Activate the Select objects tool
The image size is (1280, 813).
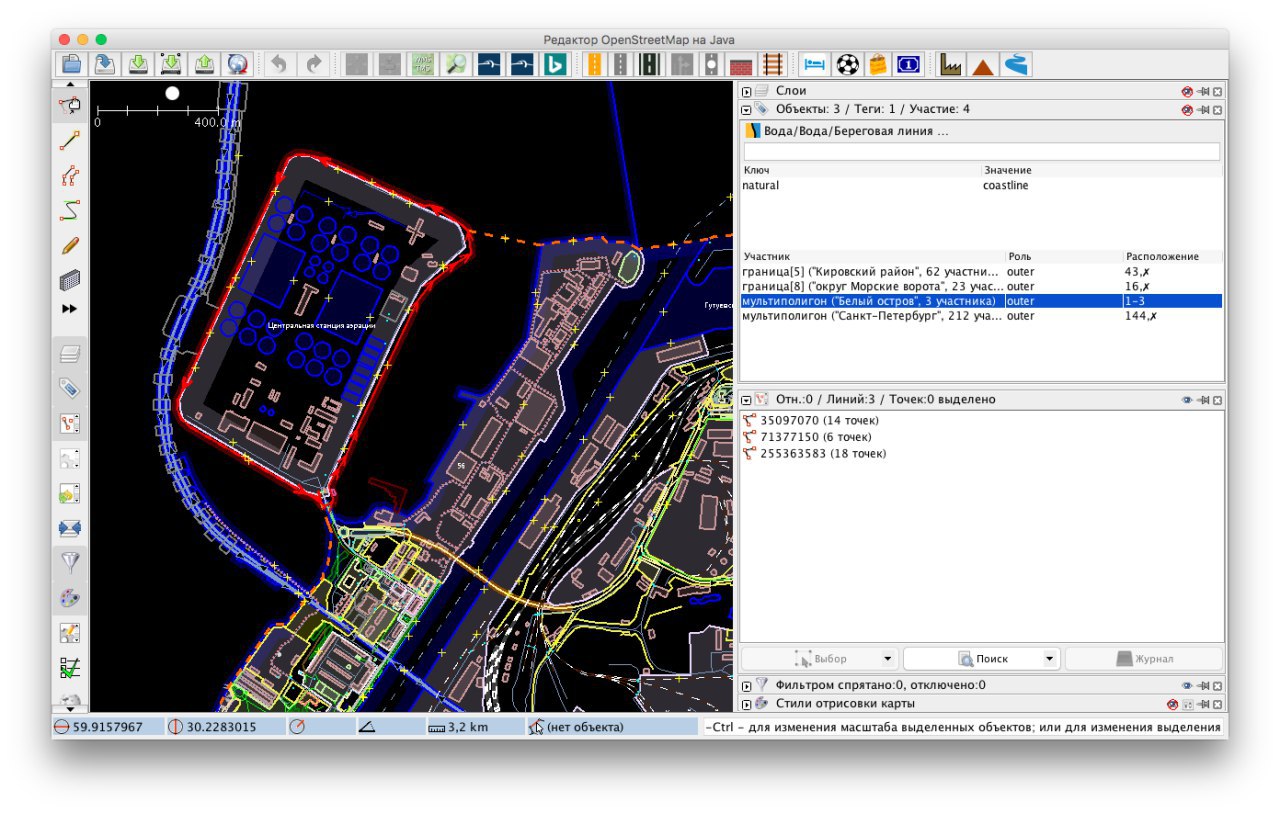point(70,105)
